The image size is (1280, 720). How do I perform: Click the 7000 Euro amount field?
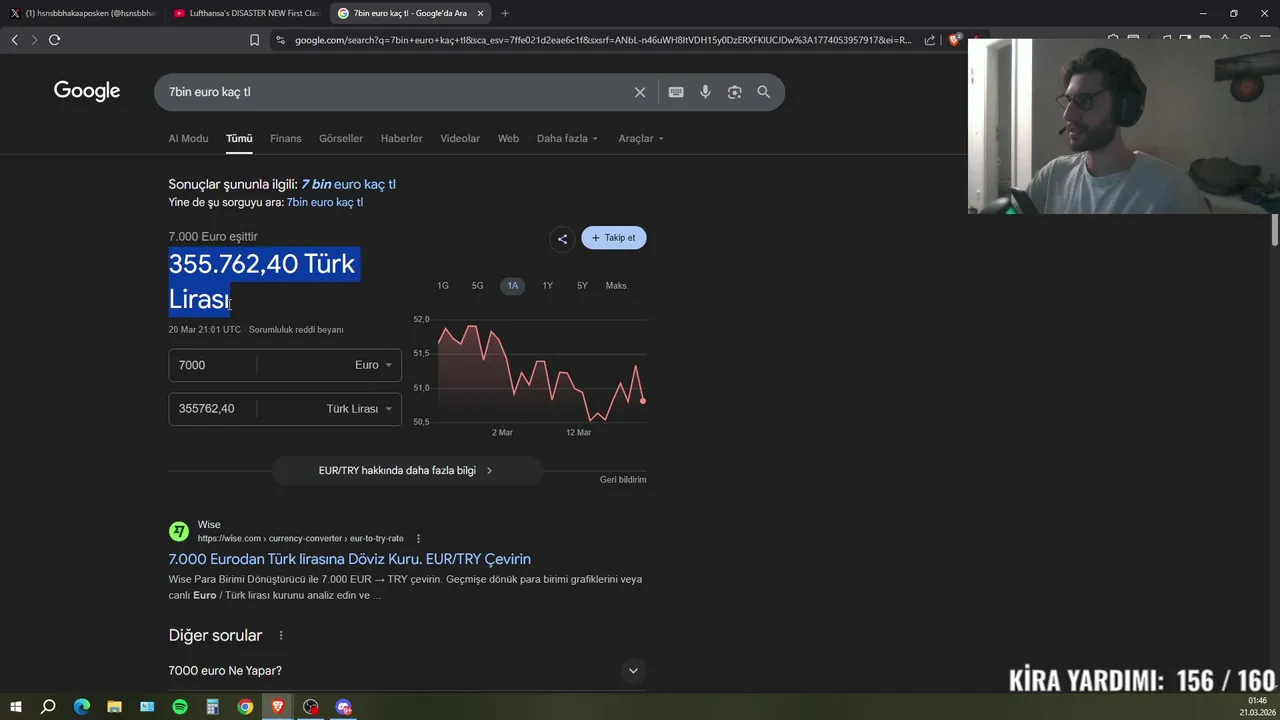212,365
